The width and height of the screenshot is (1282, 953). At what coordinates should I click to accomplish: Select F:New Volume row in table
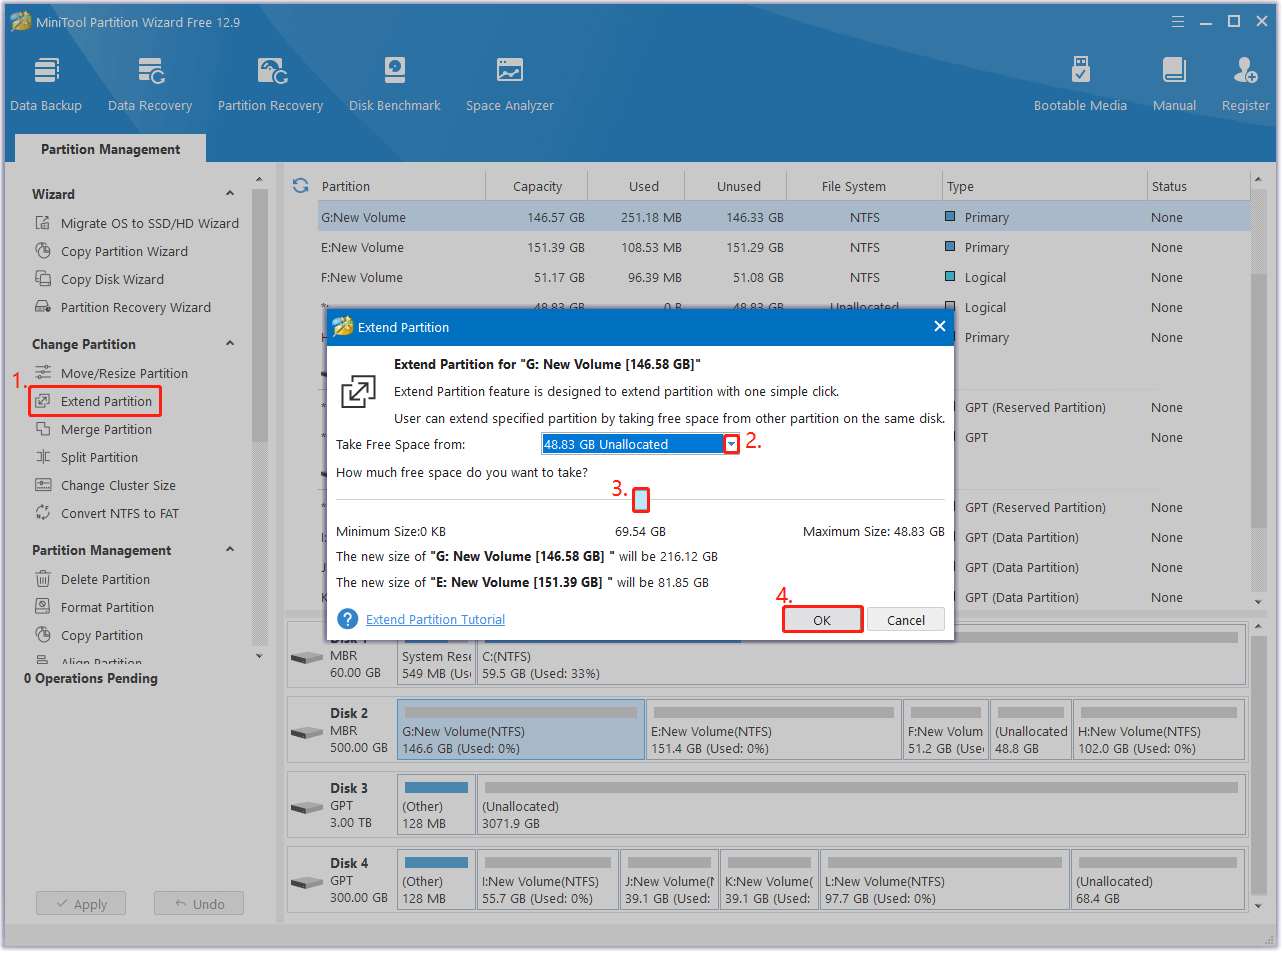pyautogui.click(x=785, y=277)
